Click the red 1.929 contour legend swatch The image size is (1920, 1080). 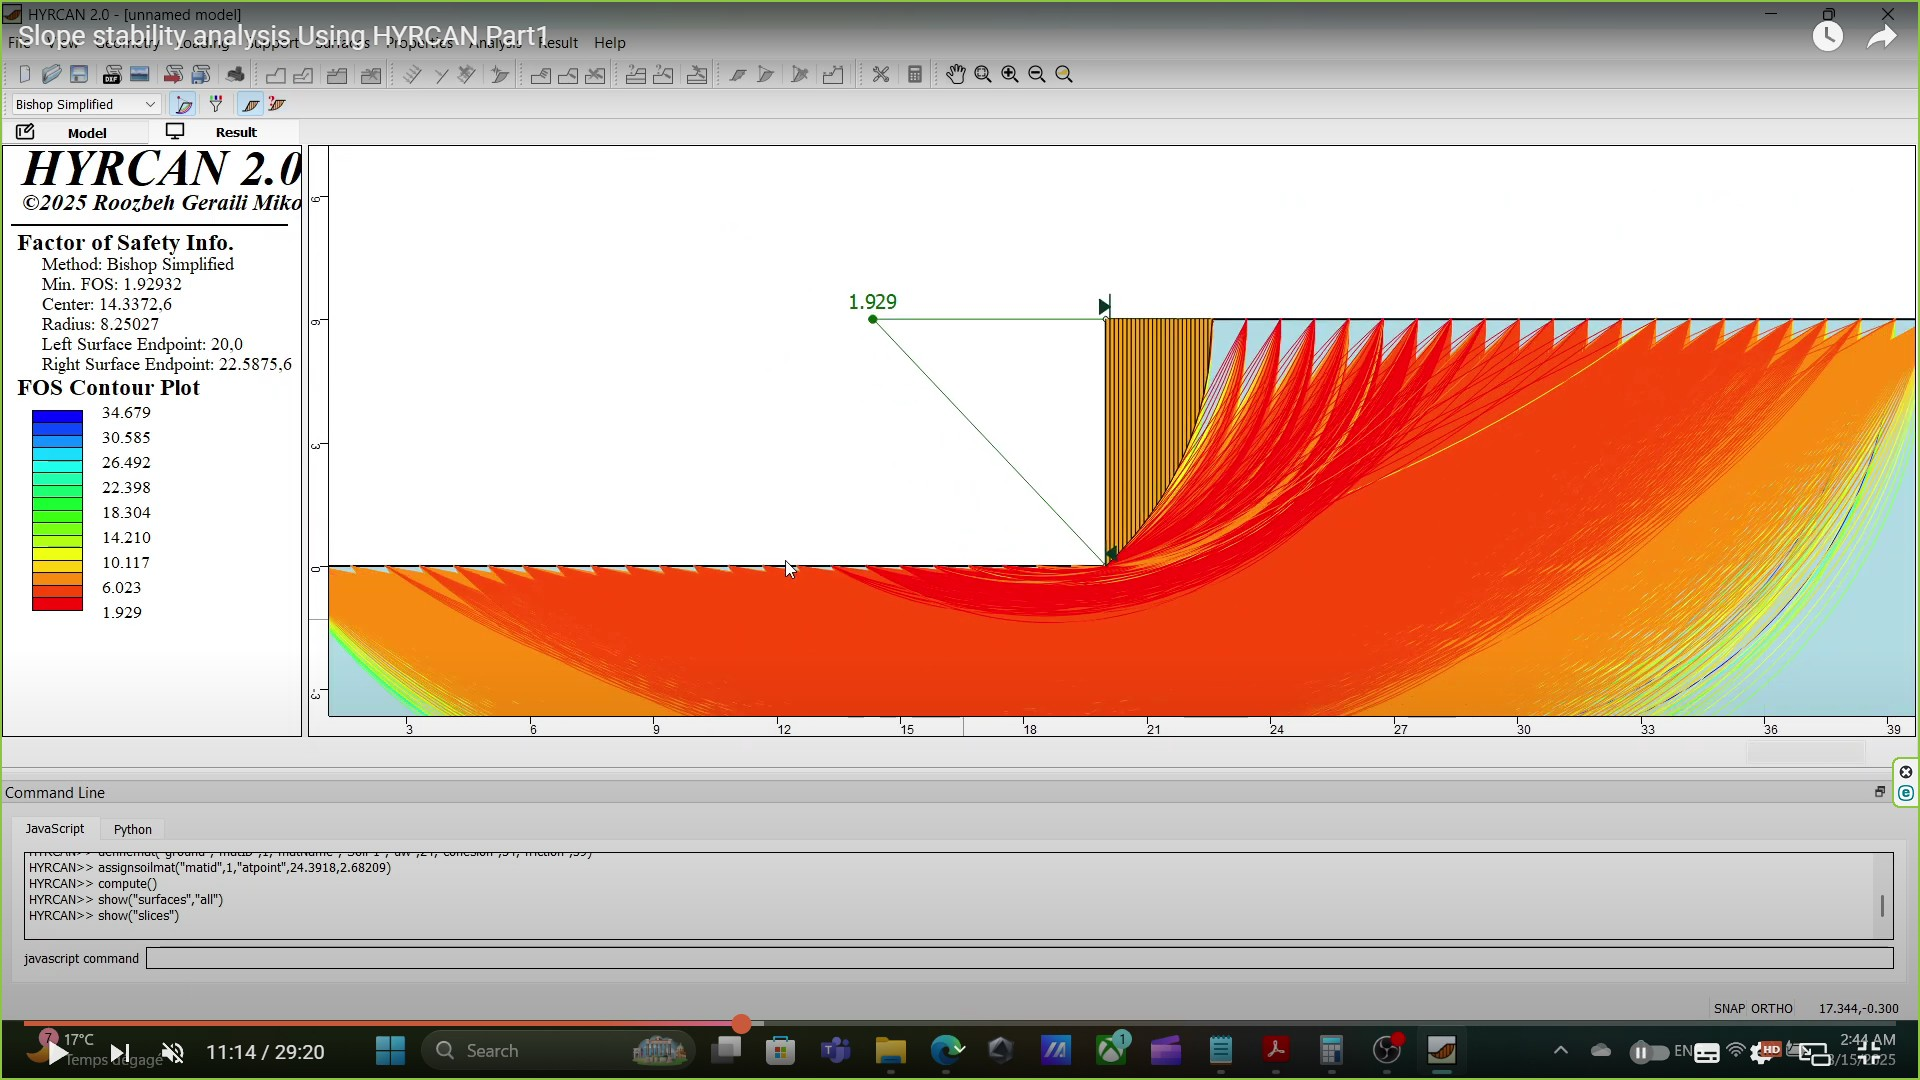point(57,604)
